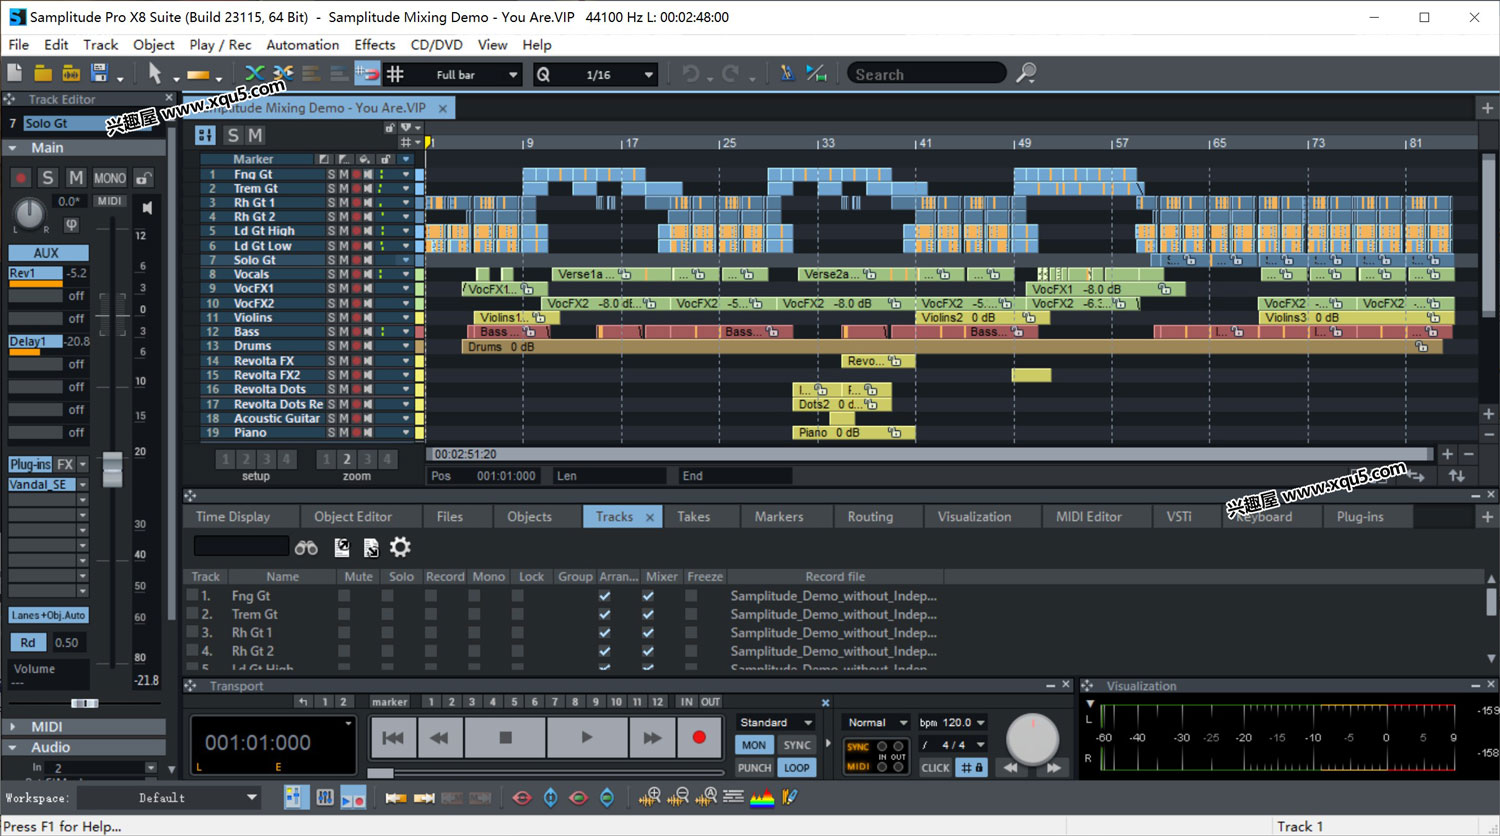Toggle the lock icon in Track Editor

click(x=144, y=178)
